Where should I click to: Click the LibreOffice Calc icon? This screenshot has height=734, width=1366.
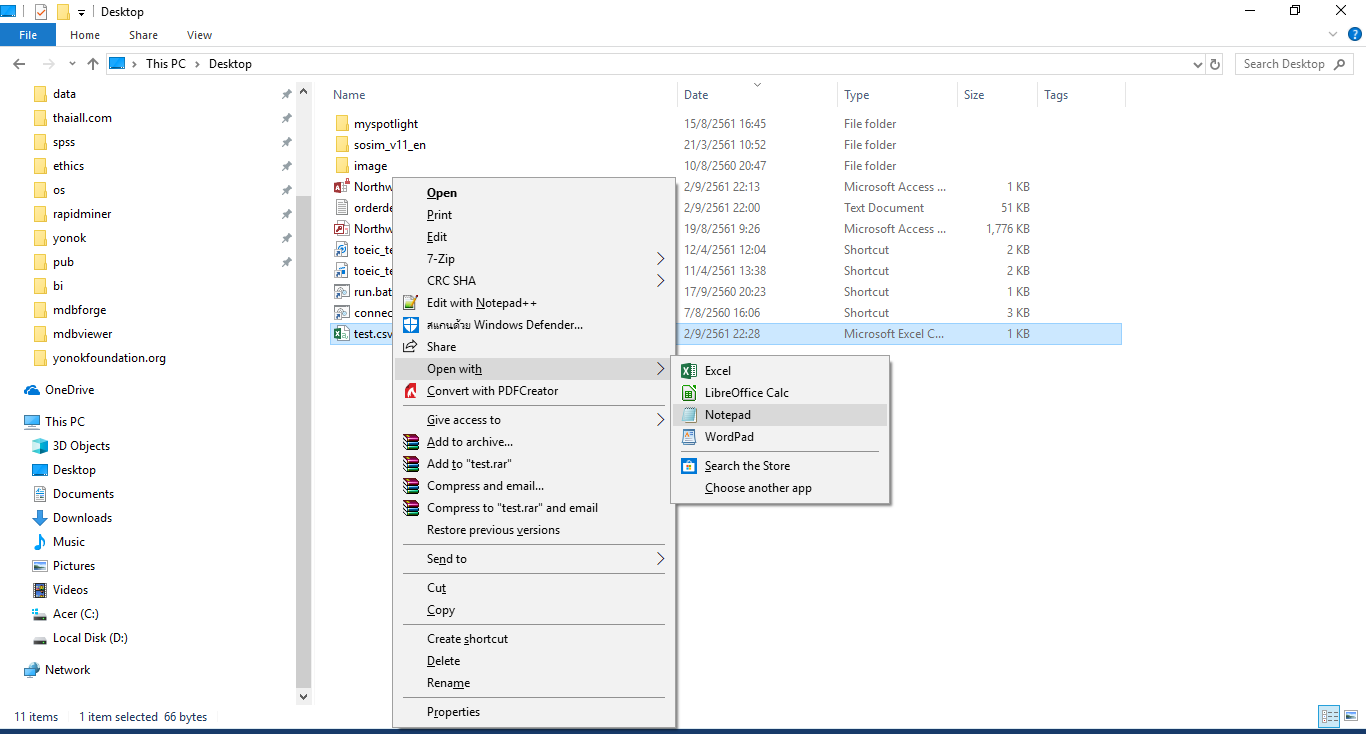coord(688,393)
